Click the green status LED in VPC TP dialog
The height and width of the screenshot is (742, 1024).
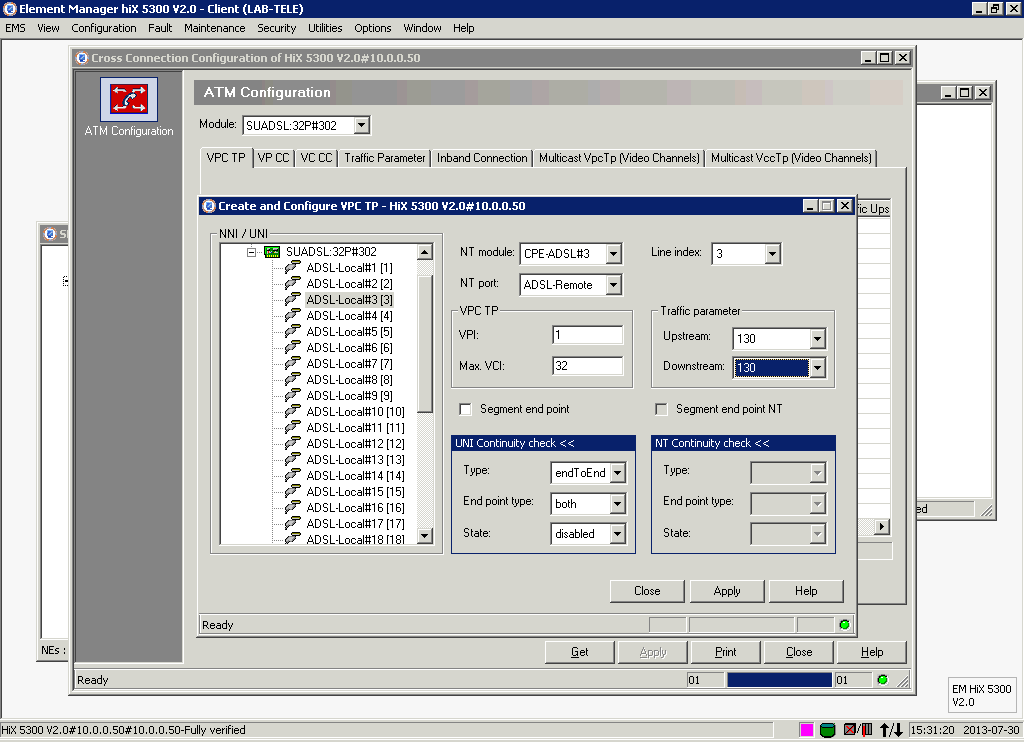click(844, 625)
